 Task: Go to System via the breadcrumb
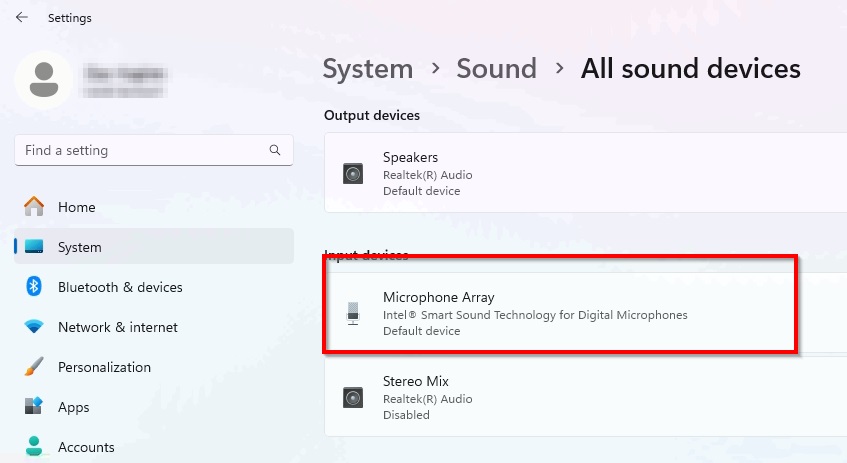pos(367,68)
